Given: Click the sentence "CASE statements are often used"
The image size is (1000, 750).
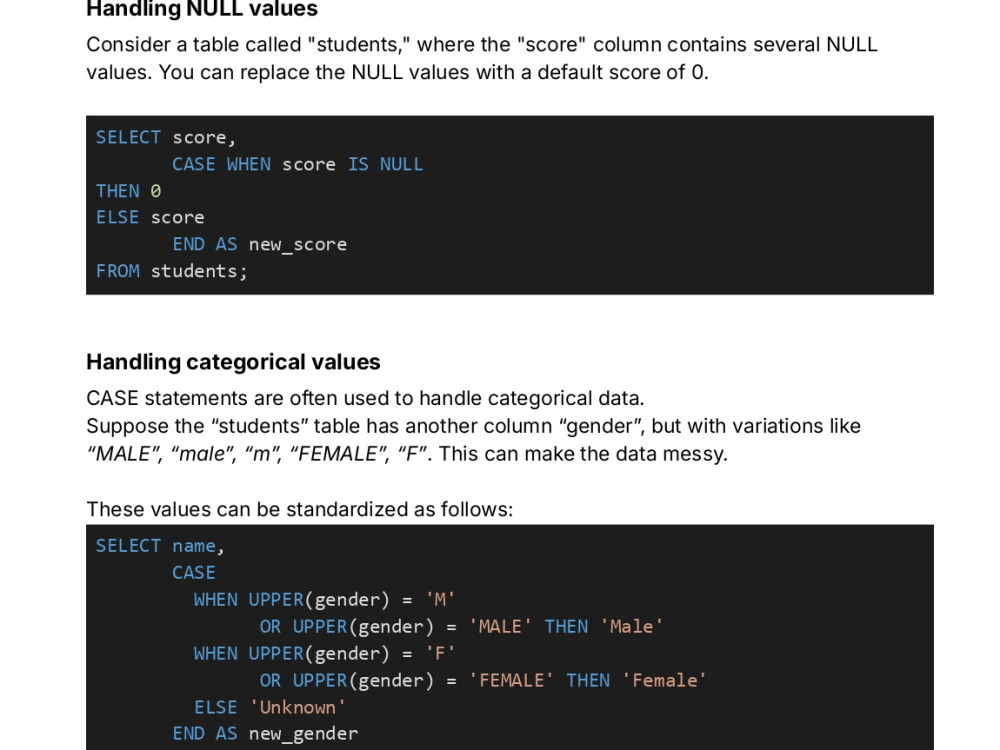Looking at the screenshot, I should (365, 398).
